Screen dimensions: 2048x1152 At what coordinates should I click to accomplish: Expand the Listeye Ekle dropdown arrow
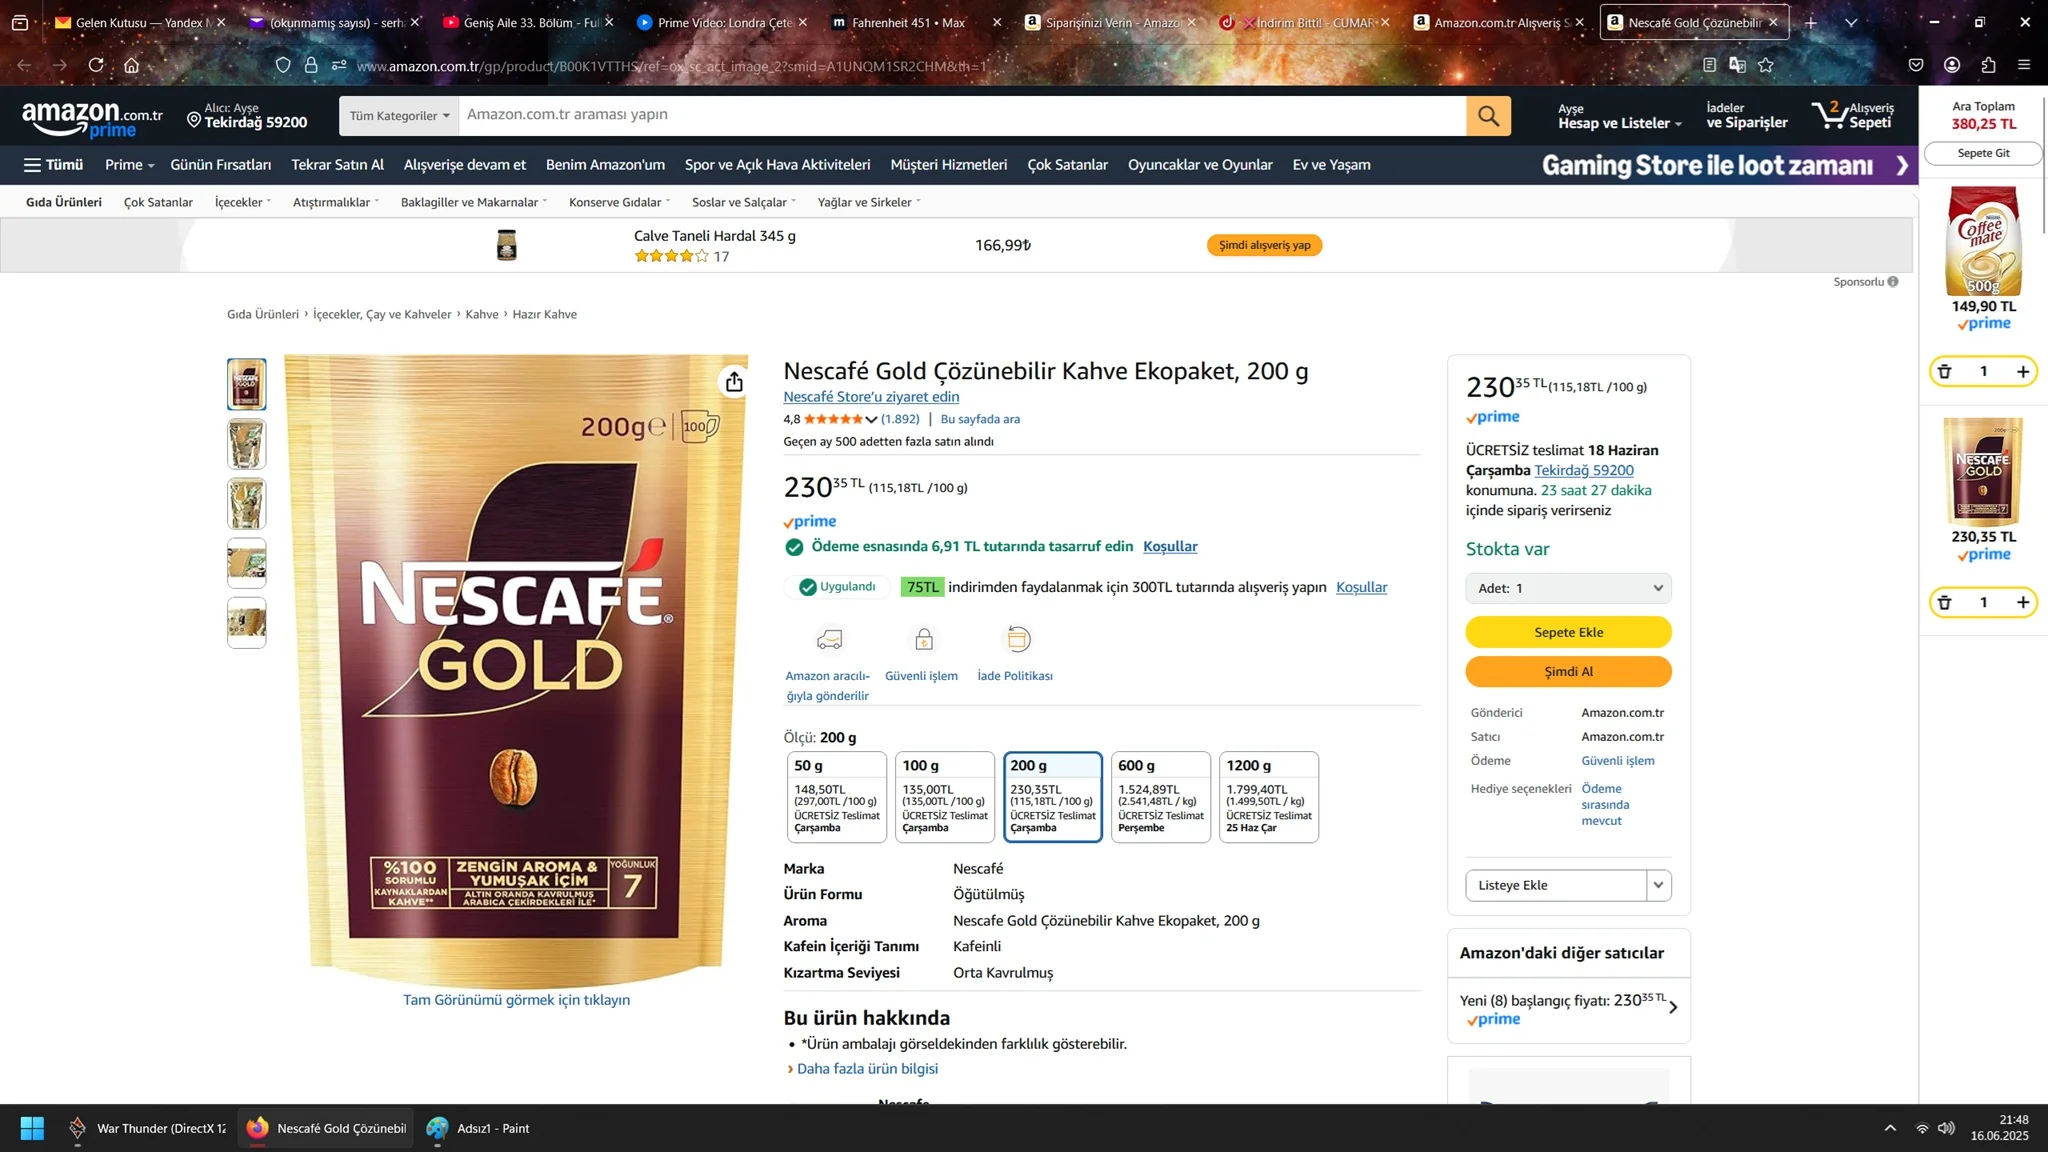[1658, 885]
